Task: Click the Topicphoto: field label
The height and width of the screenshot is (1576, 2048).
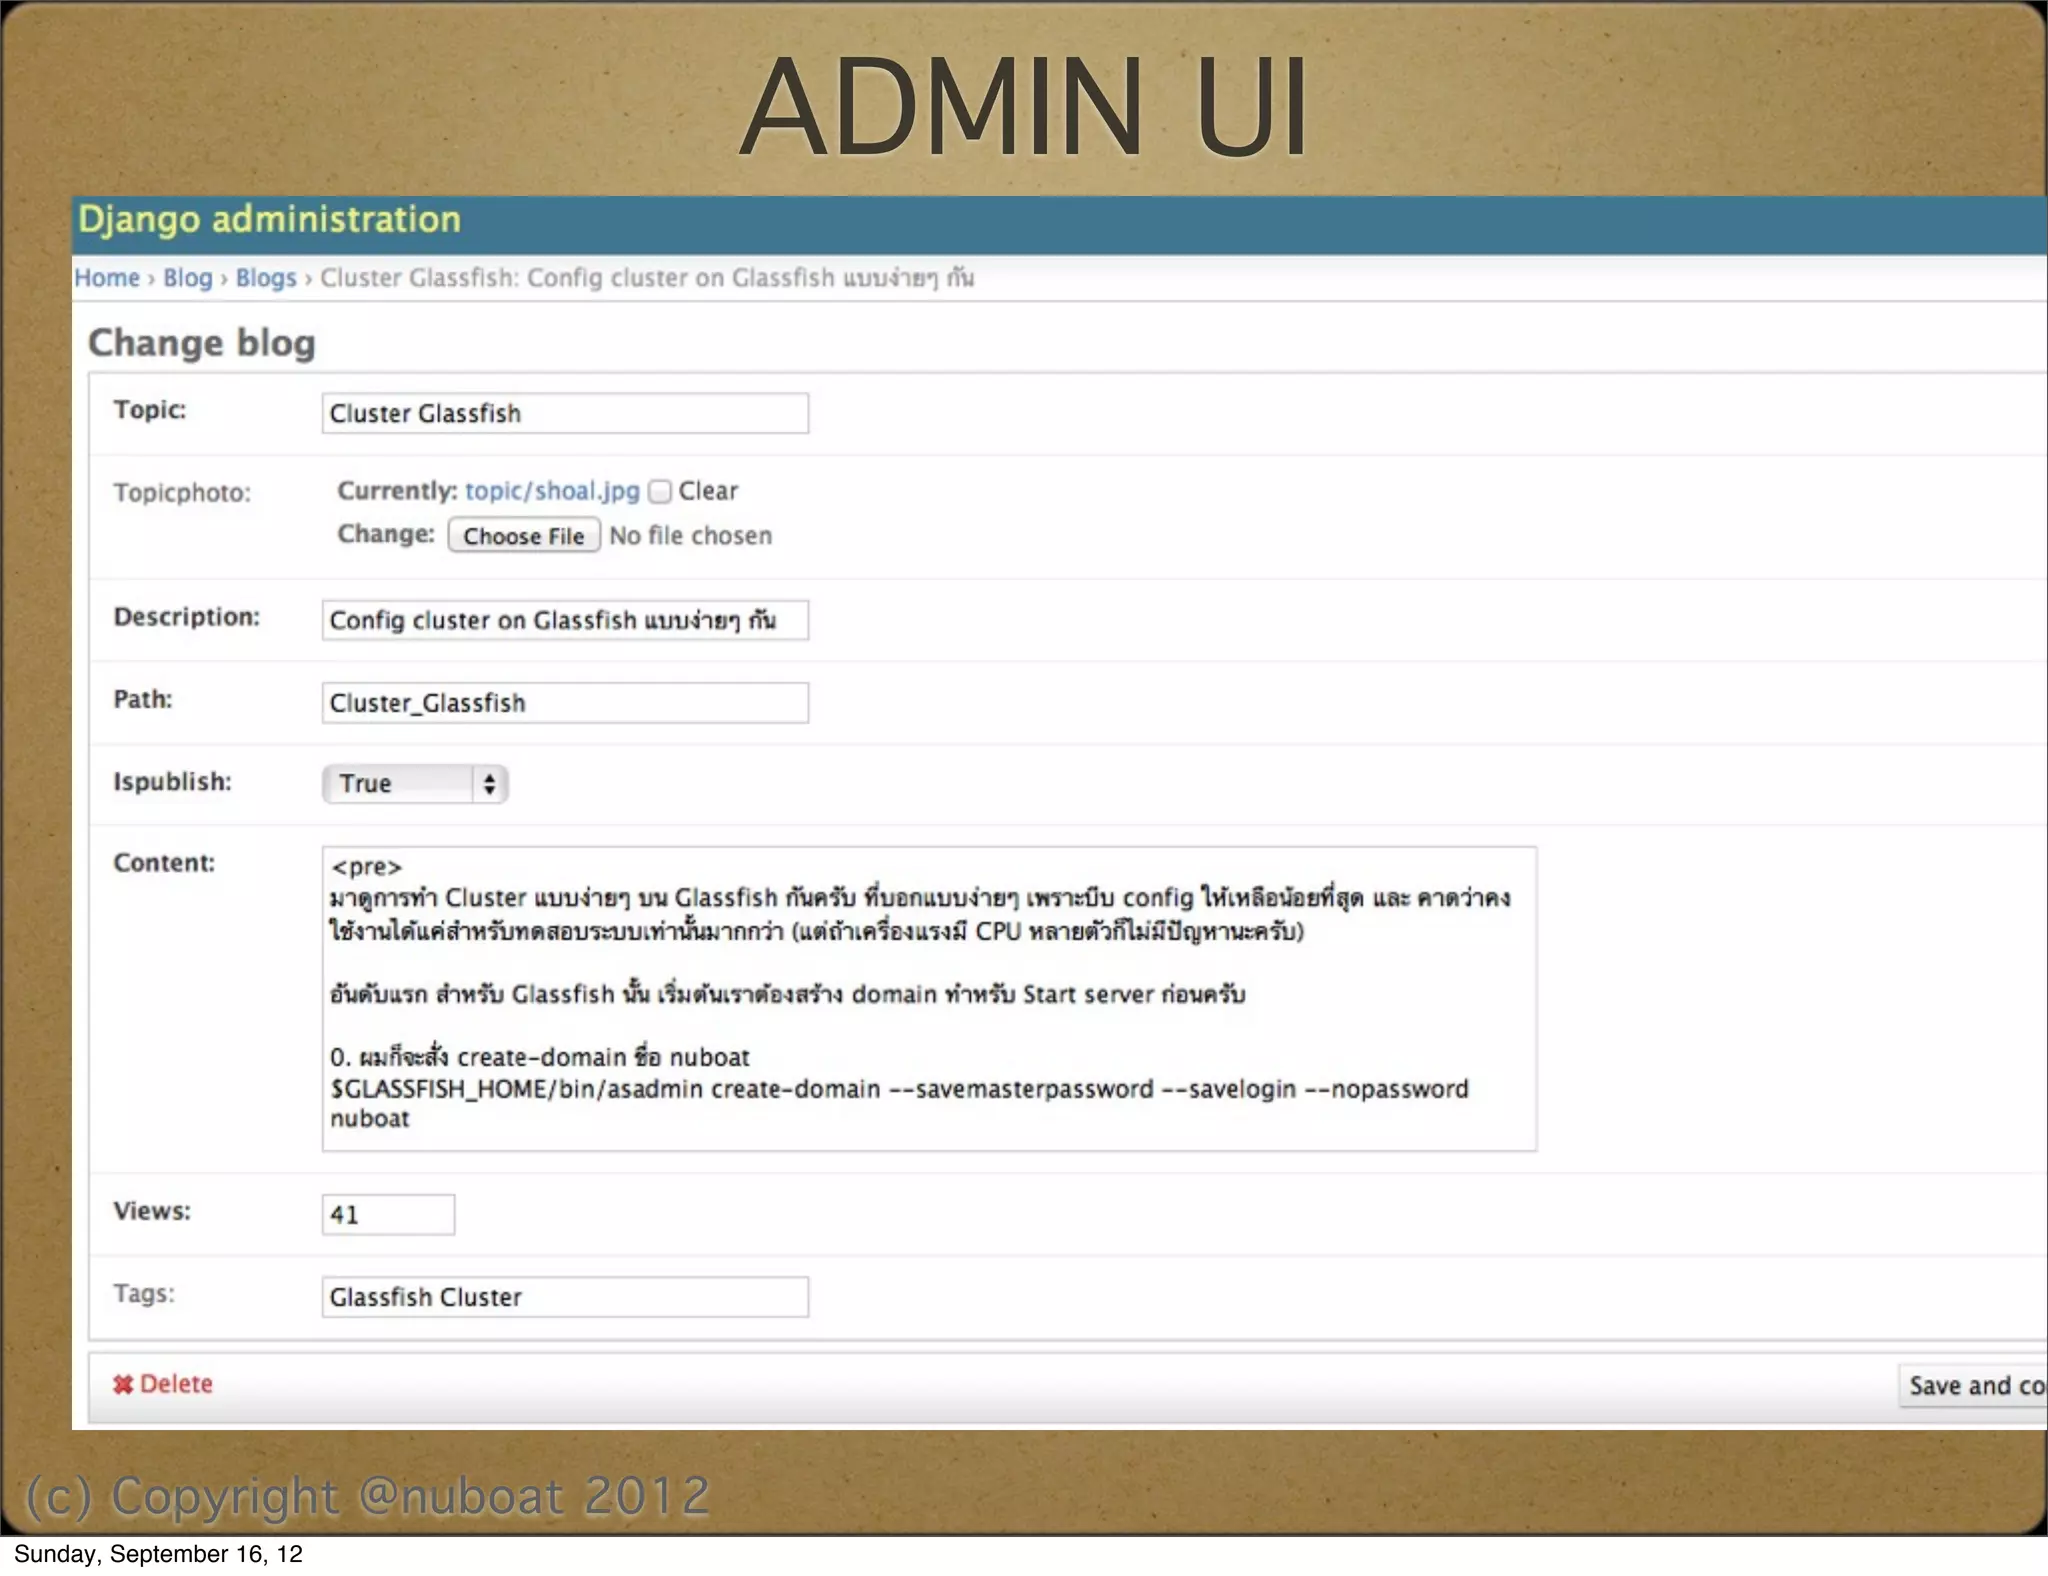Action: 182,493
